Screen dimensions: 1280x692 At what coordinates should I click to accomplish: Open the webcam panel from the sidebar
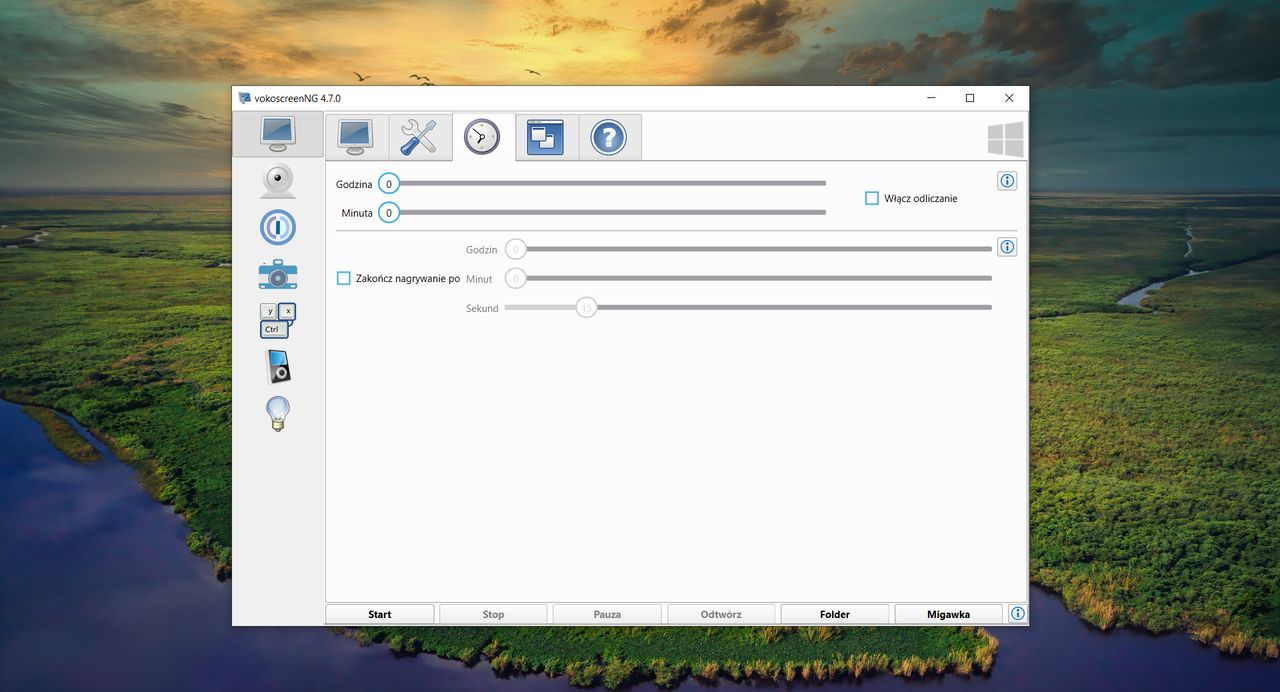coord(277,180)
